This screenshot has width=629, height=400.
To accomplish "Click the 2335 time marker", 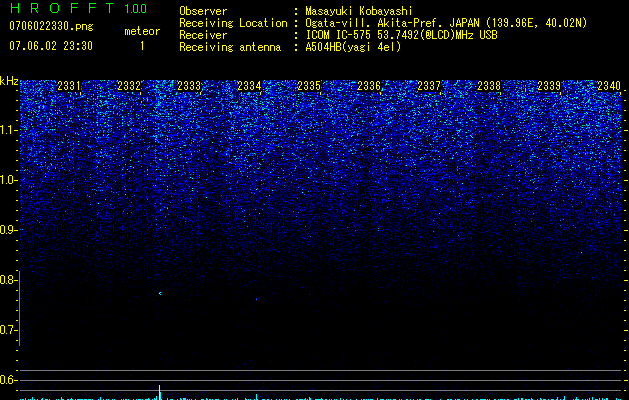I will pyautogui.click(x=309, y=86).
